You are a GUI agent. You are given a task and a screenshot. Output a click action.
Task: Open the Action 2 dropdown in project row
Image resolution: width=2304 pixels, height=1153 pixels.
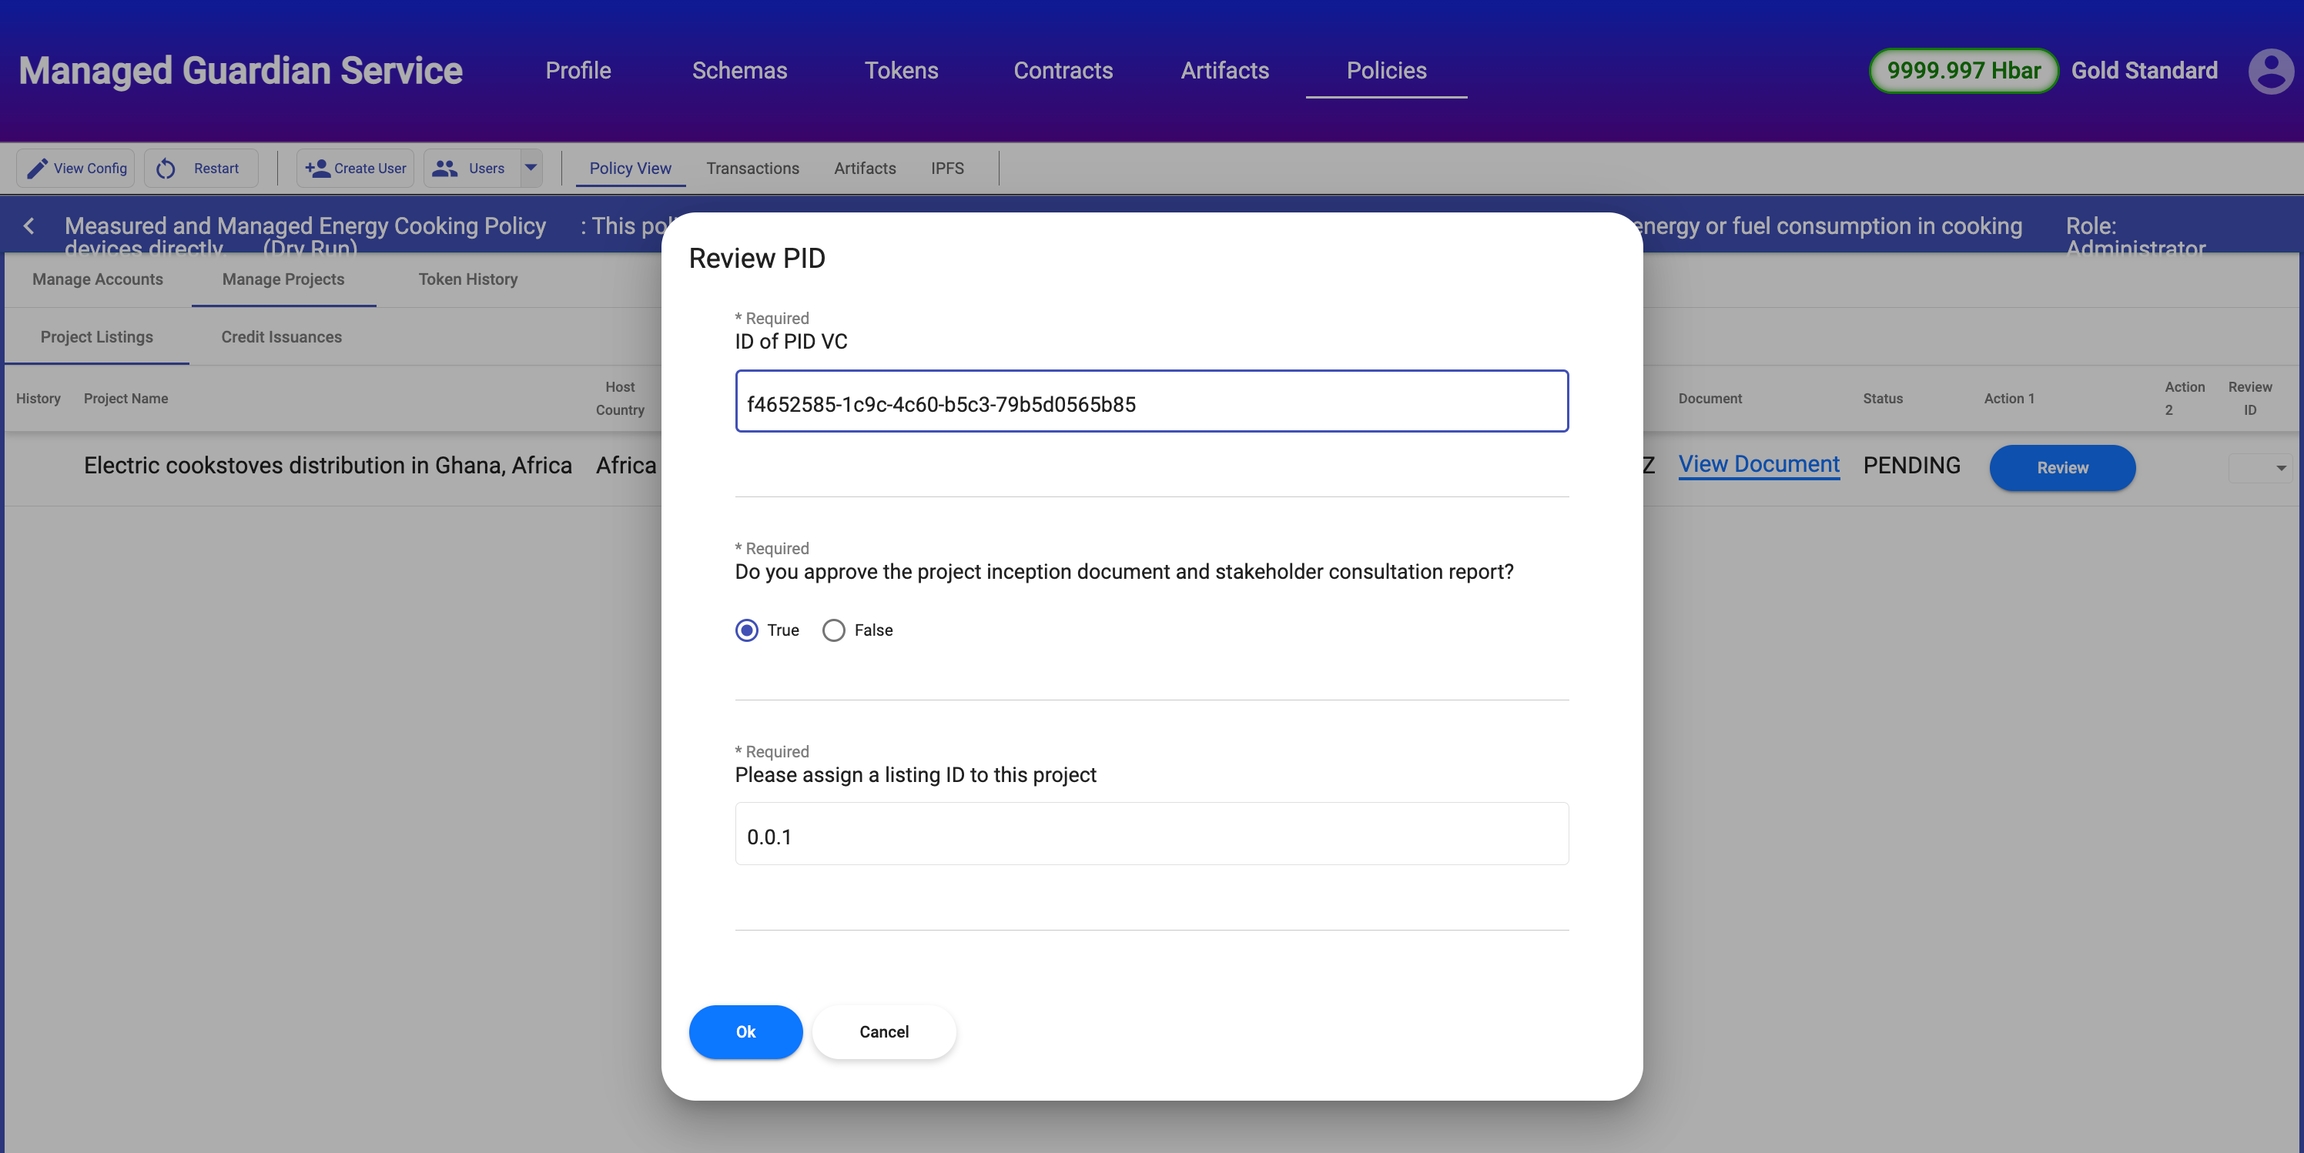click(x=2260, y=468)
